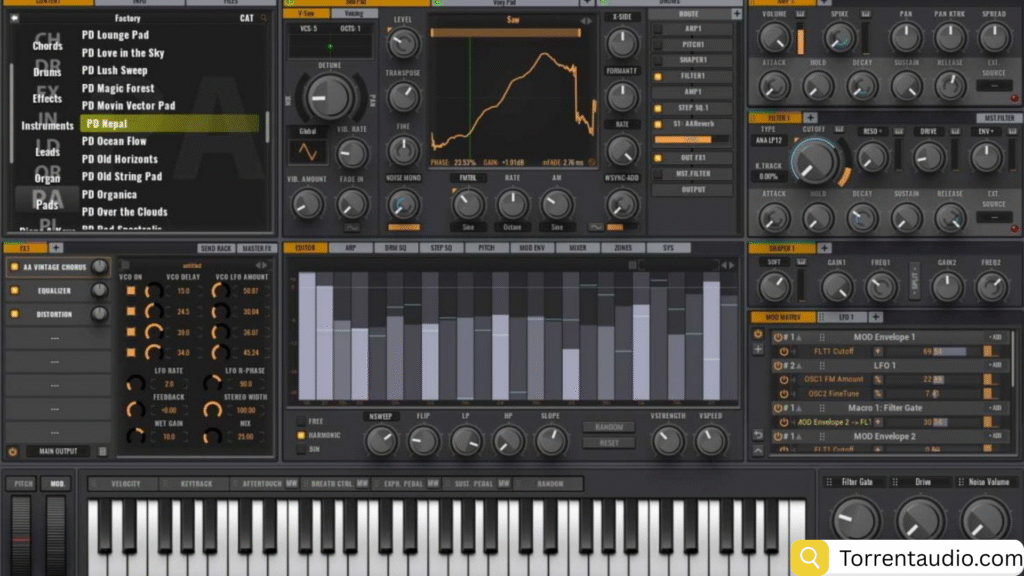The image size is (1024, 576).
Task: Disable the Distortion effect
Action: pos(14,314)
